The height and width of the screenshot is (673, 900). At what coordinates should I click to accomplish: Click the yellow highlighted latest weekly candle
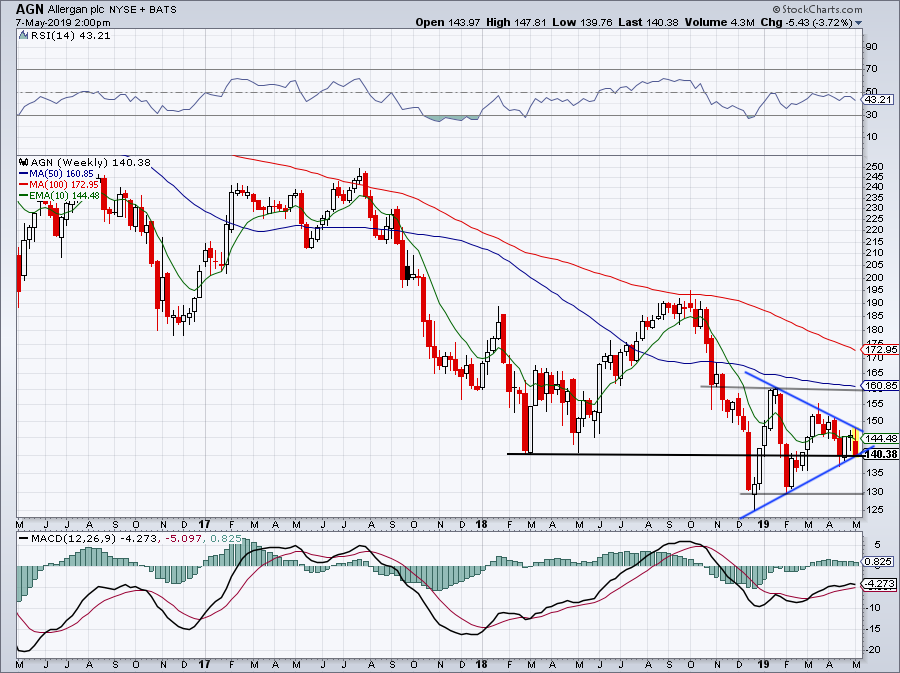click(x=856, y=441)
